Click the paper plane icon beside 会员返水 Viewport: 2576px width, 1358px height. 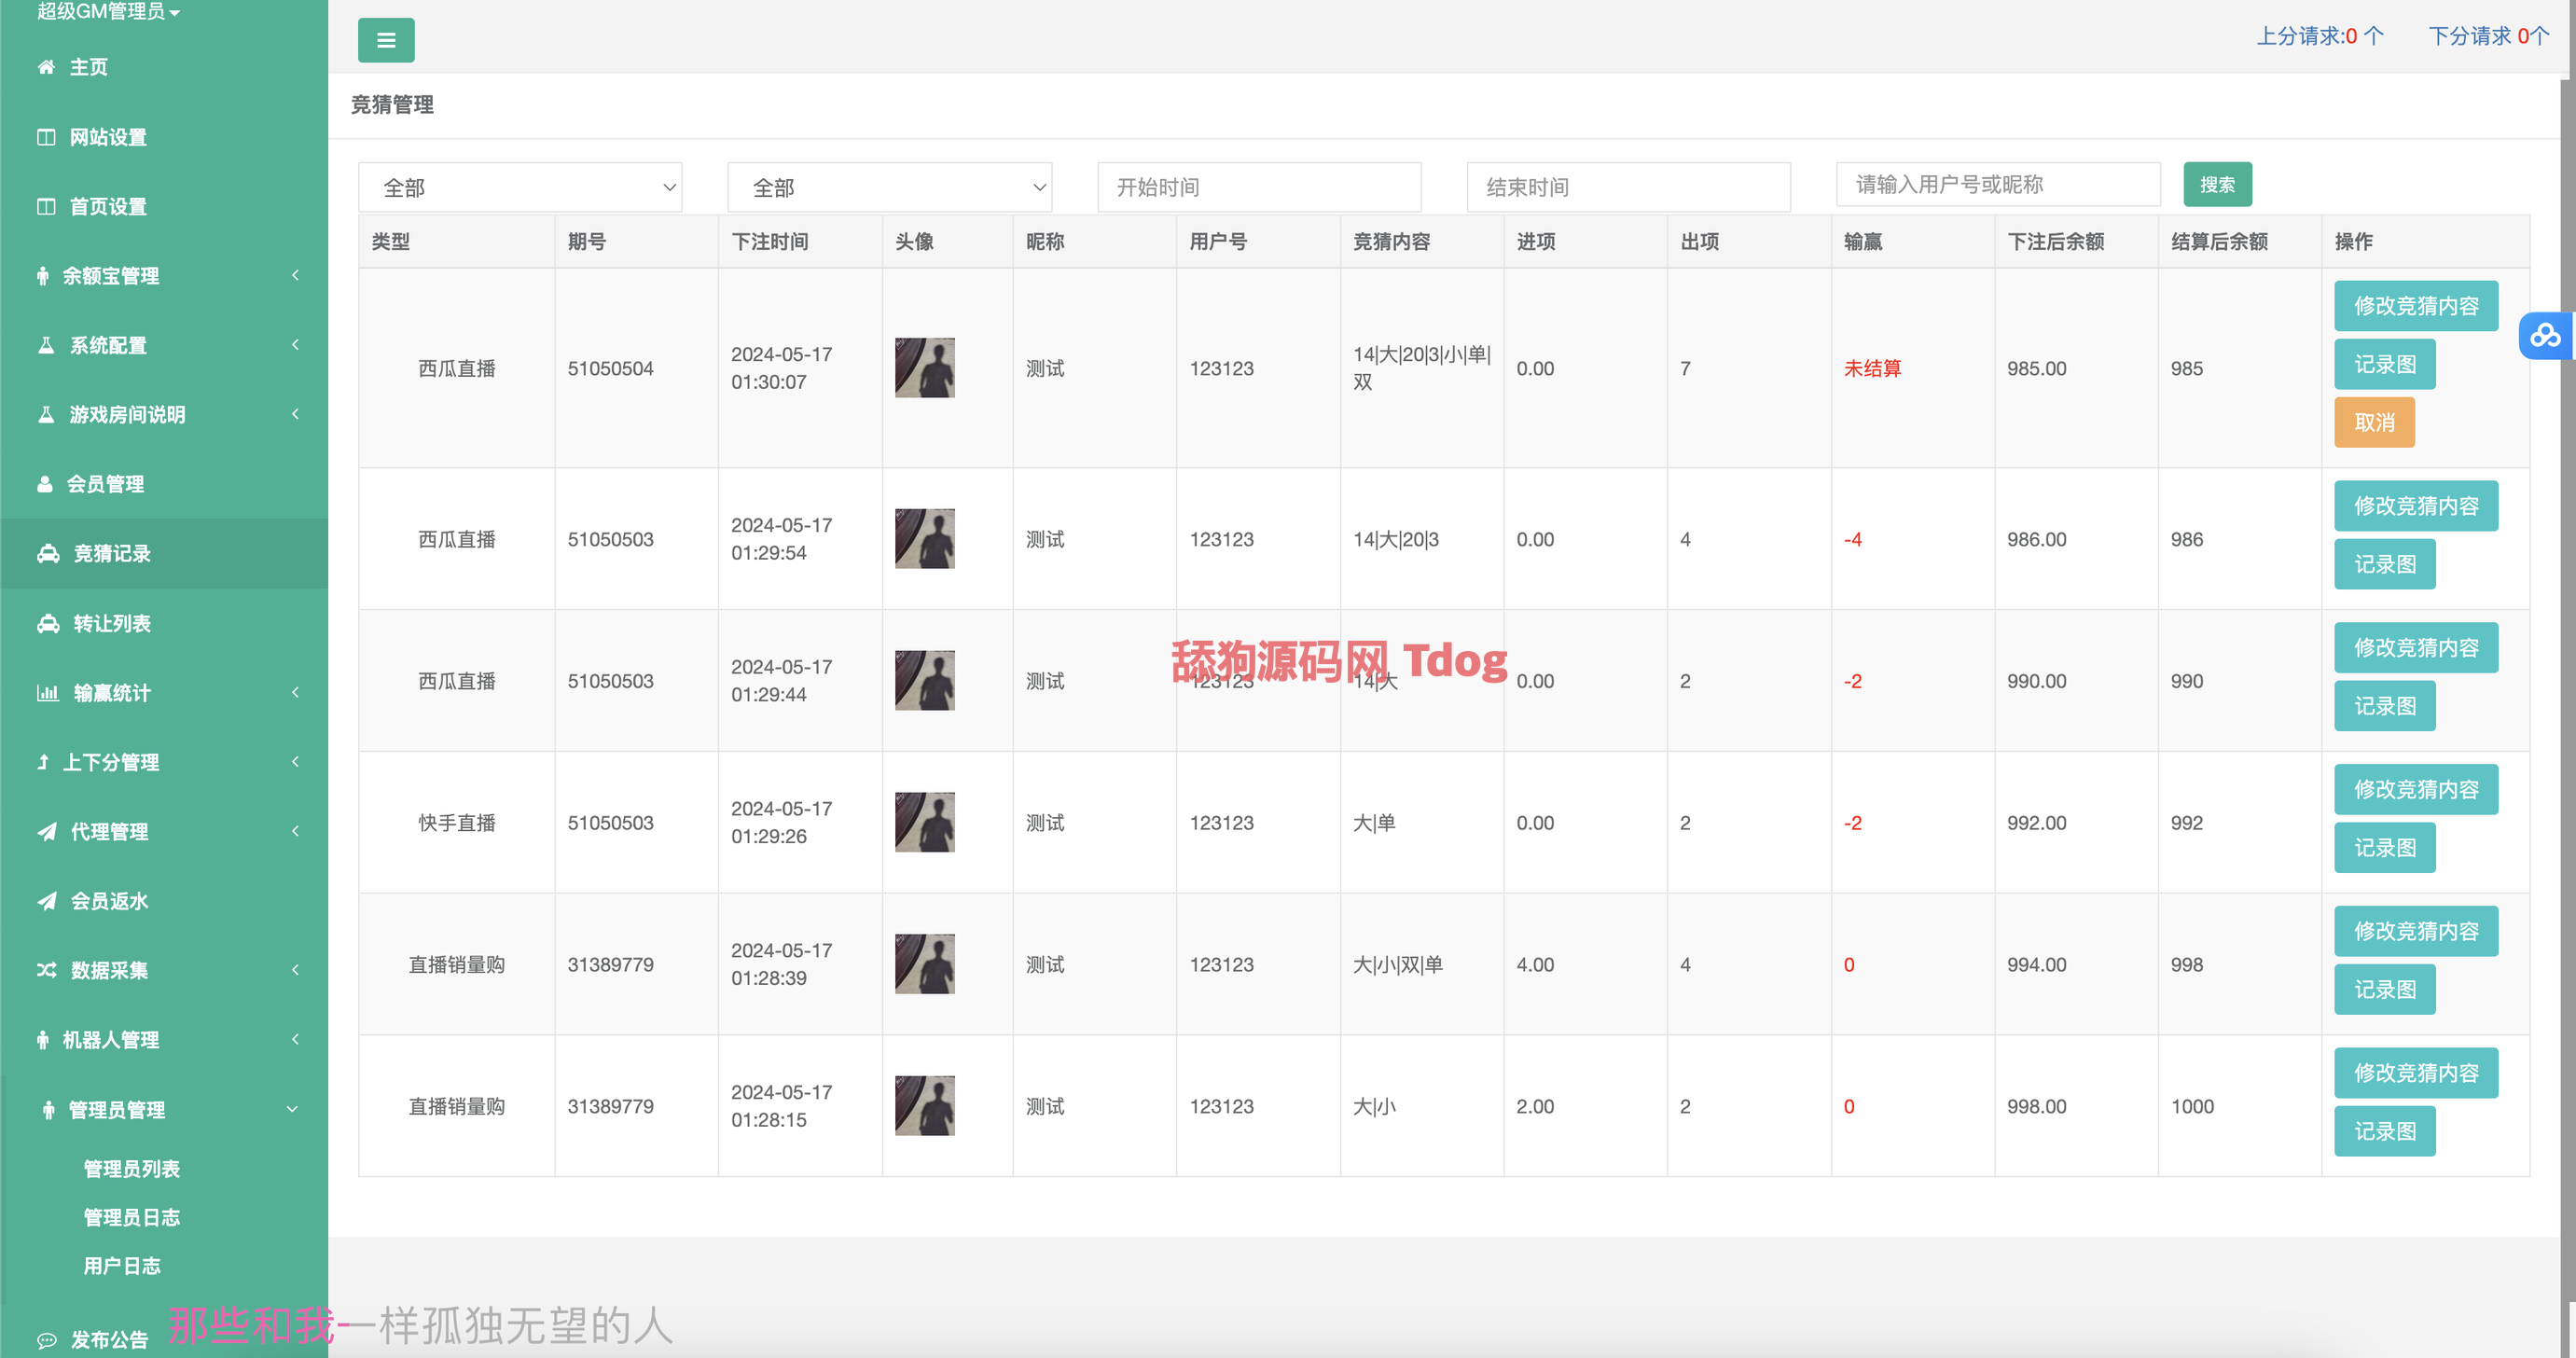(47, 901)
